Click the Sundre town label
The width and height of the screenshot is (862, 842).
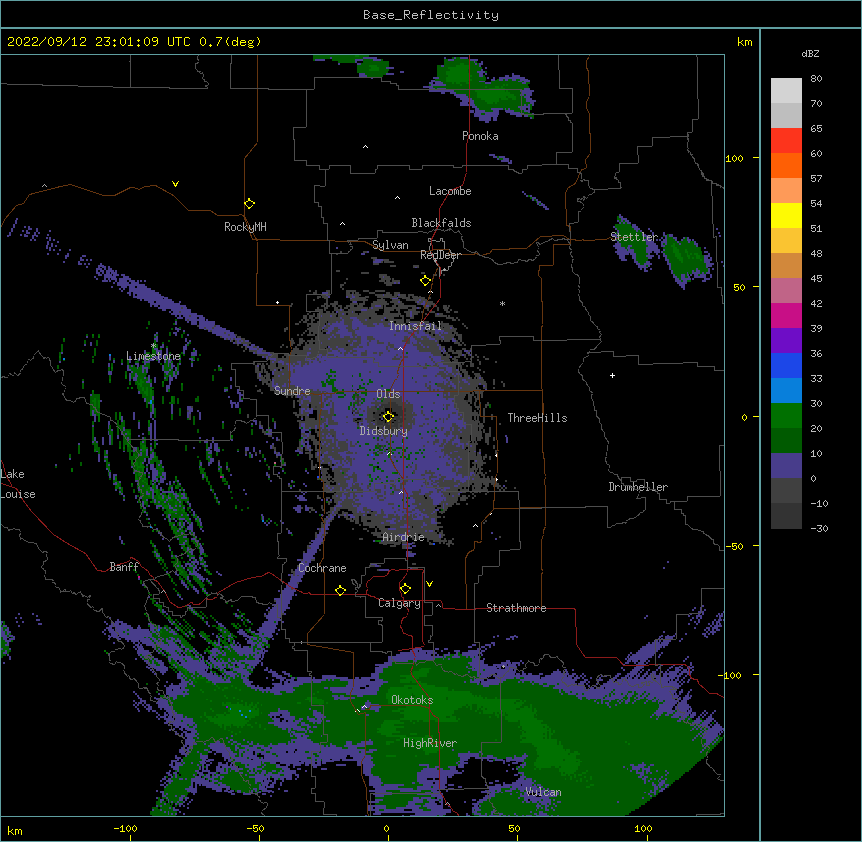coord(292,391)
